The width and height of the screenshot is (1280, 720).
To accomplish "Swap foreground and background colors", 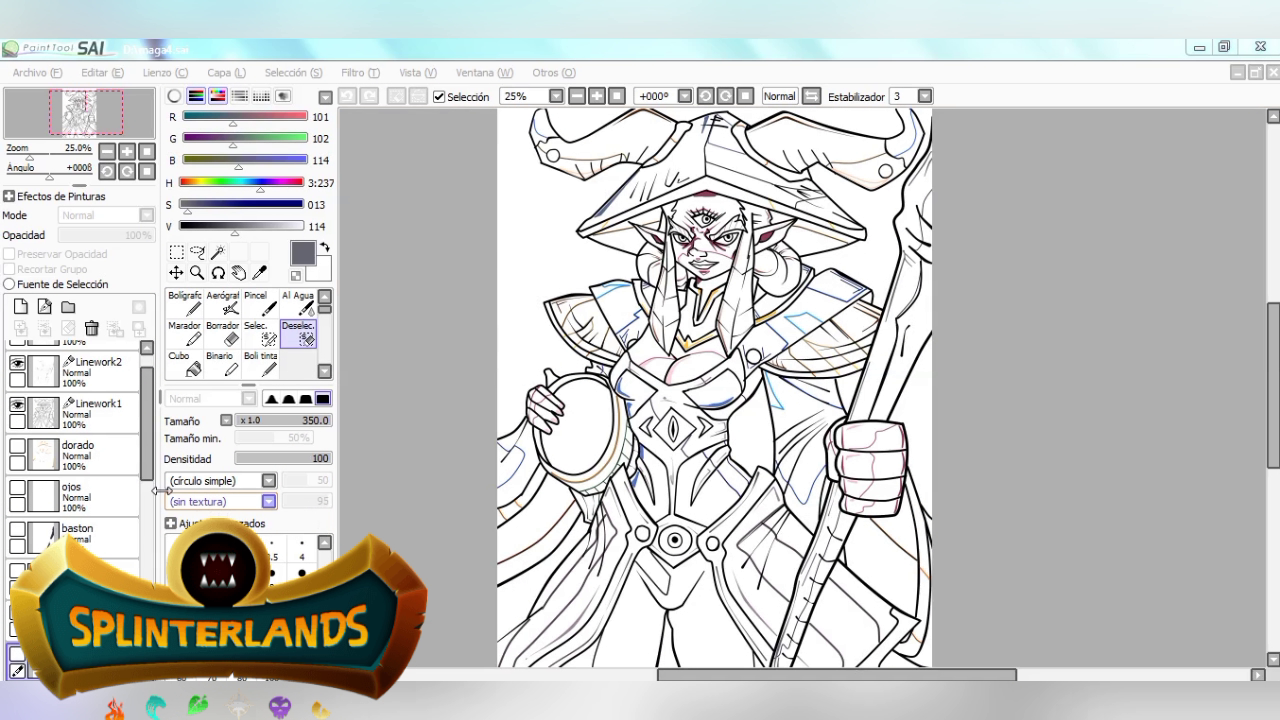I will tap(325, 246).
